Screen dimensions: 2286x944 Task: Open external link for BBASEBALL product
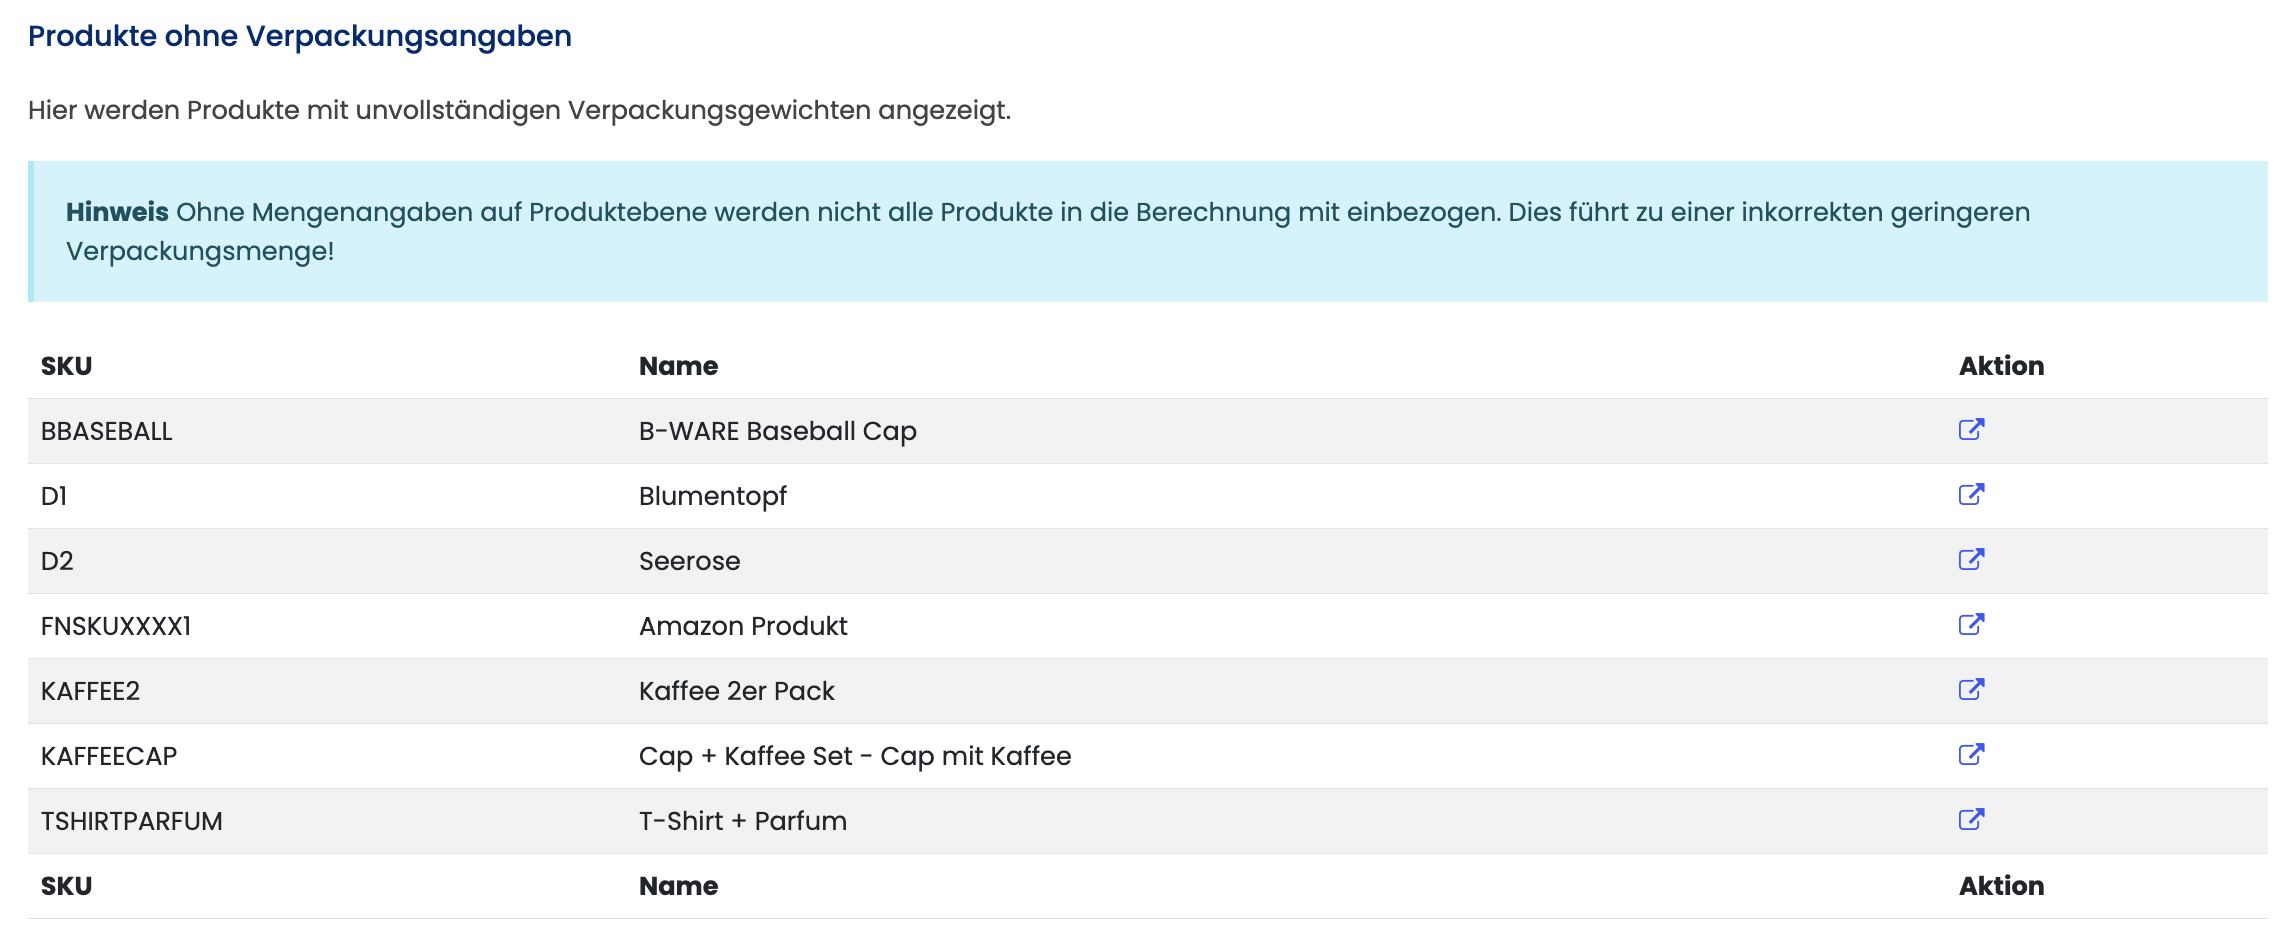(1971, 430)
